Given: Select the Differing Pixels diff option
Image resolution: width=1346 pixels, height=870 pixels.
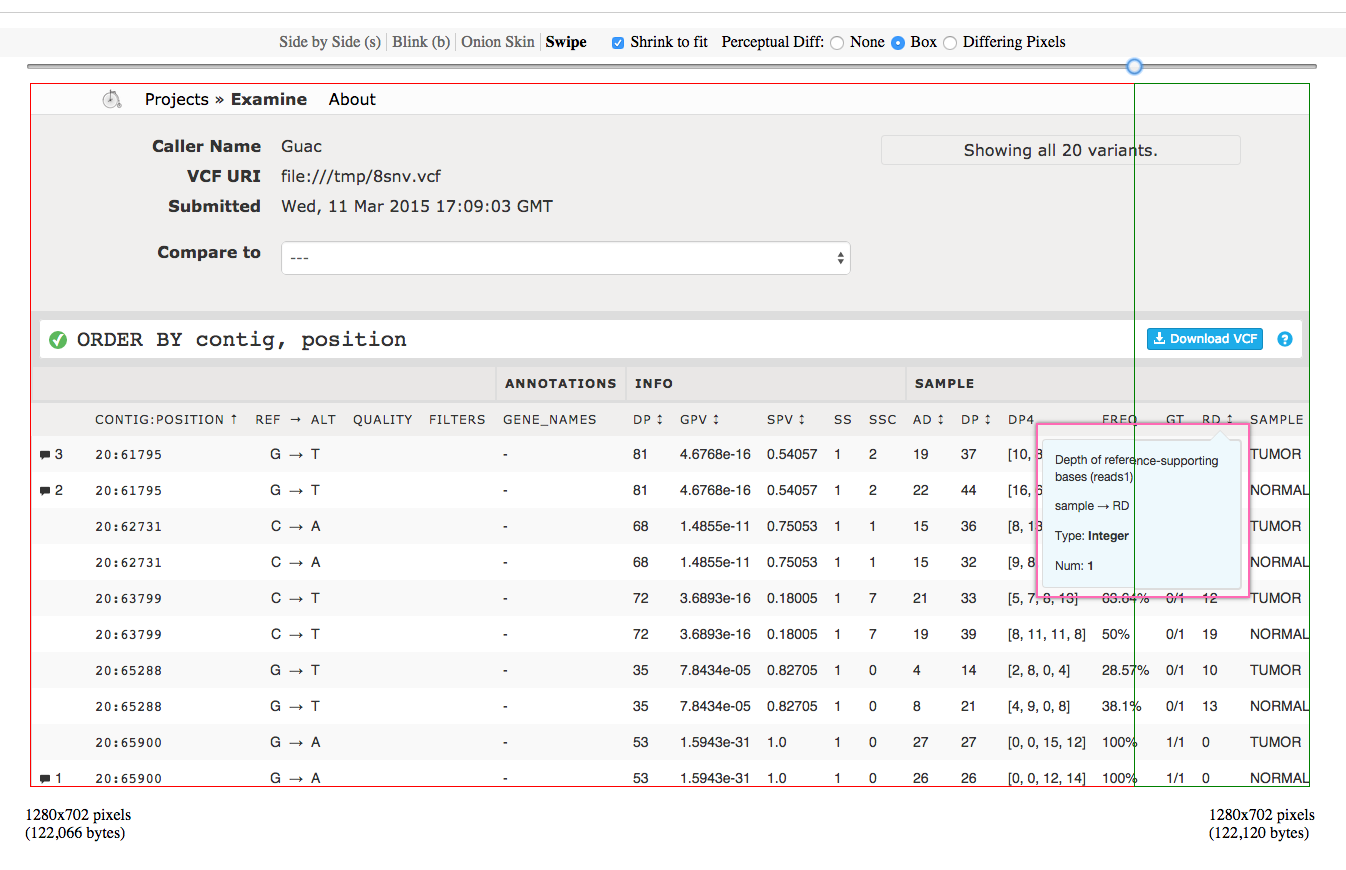Looking at the screenshot, I should coord(950,43).
